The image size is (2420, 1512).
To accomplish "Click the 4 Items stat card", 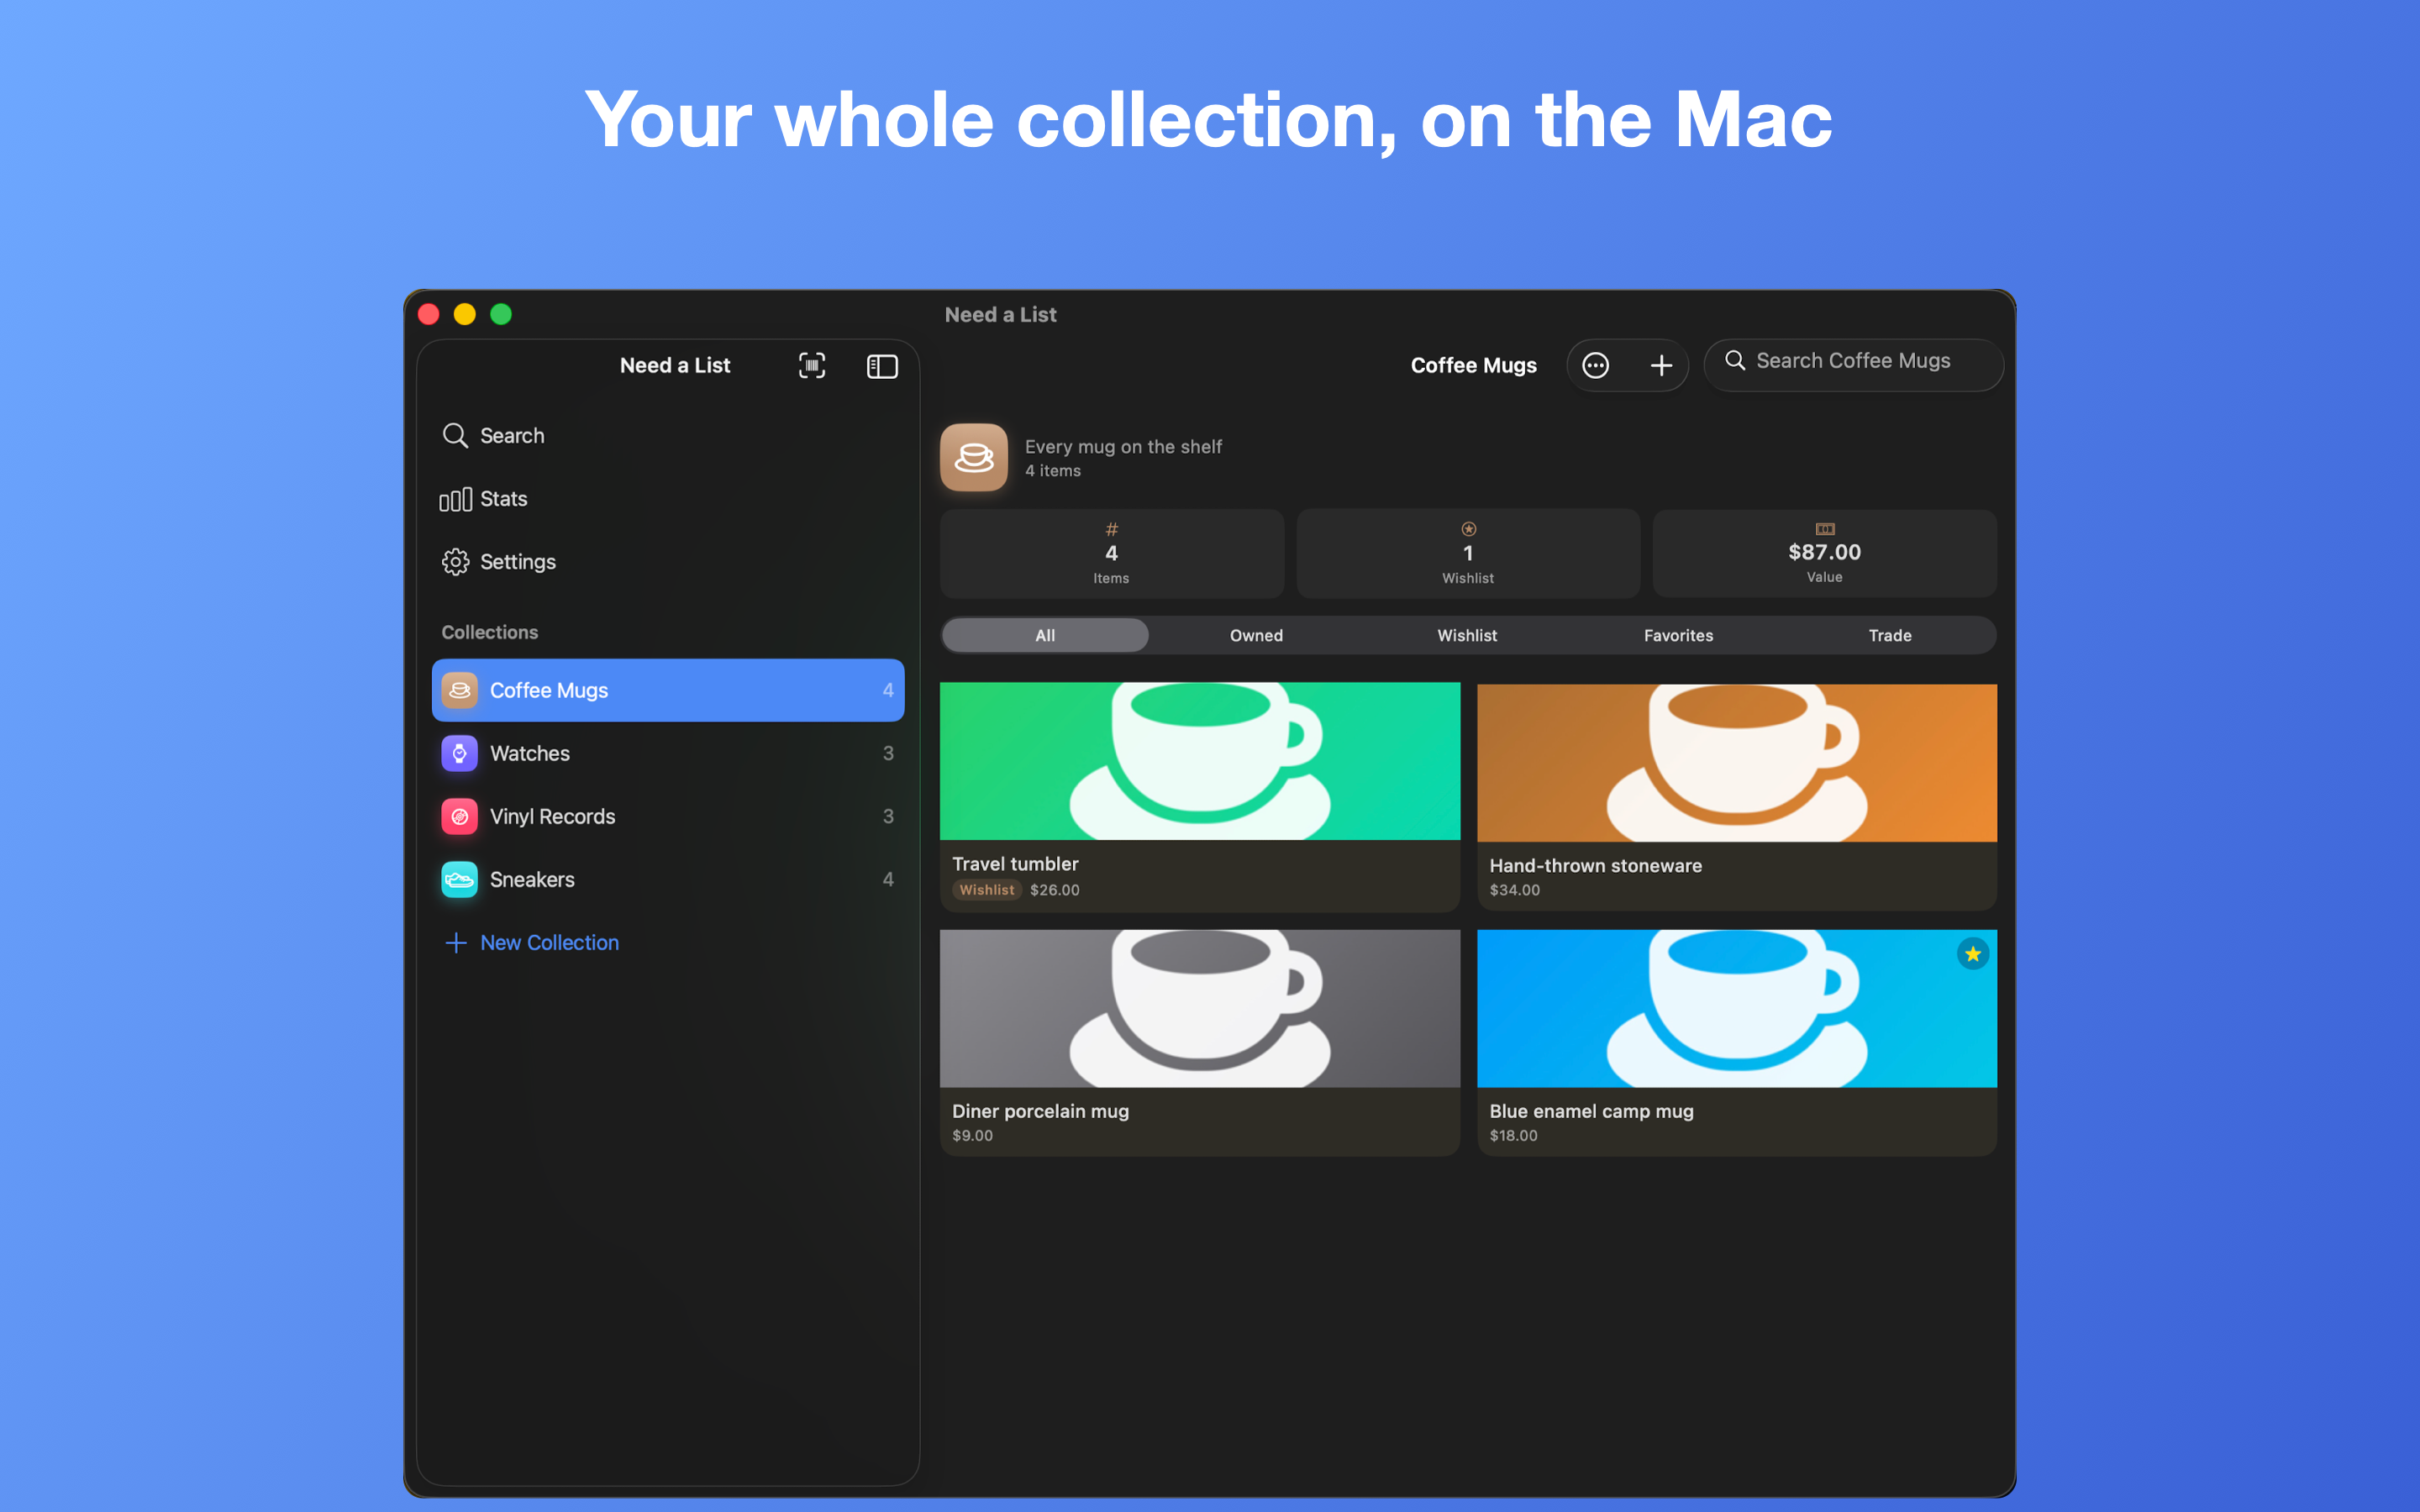I will (x=1111, y=554).
